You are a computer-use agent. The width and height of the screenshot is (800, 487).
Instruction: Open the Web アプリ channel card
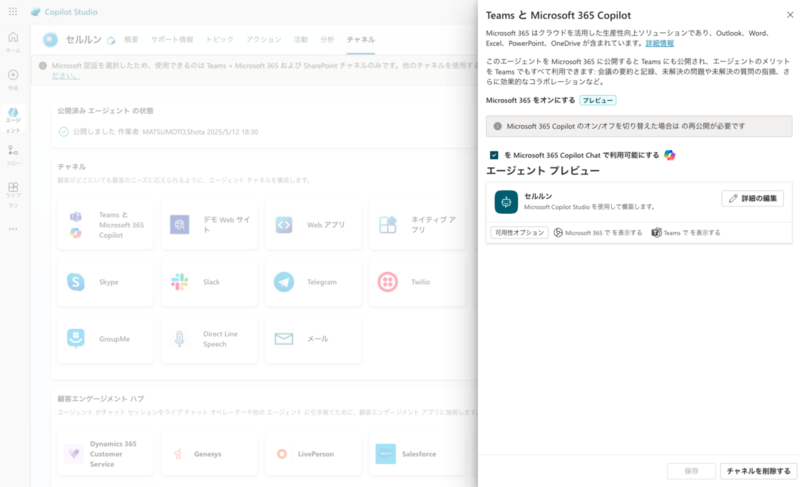click(313, 225)
